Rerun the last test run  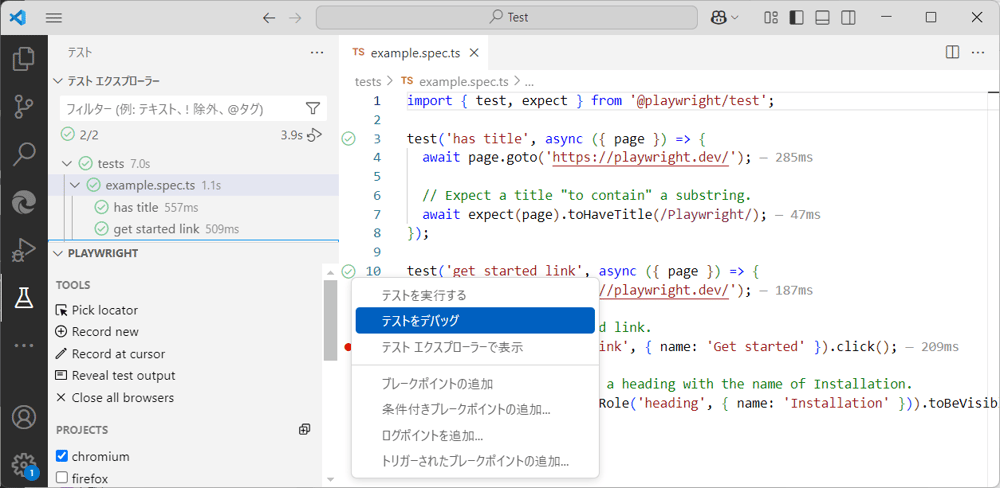point(314,135)
